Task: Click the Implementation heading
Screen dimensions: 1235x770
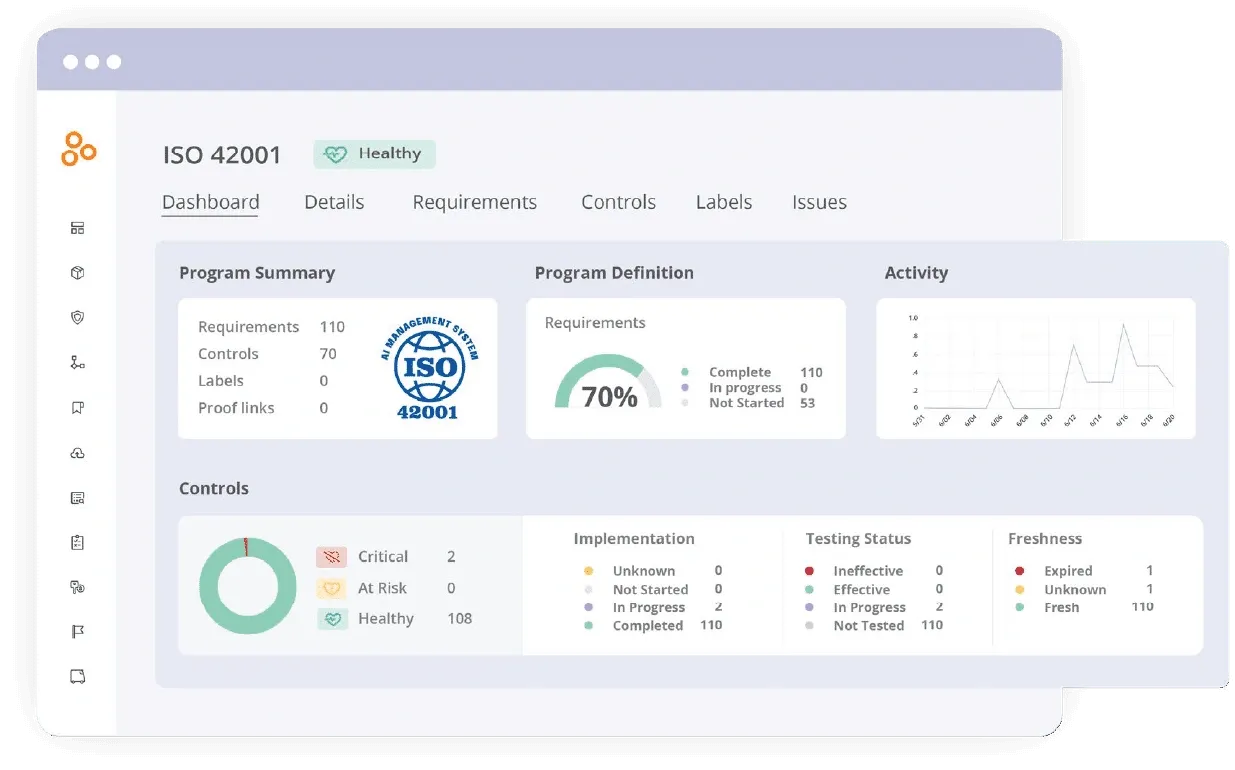Action: pyautogui.click(x=634, y=539)
